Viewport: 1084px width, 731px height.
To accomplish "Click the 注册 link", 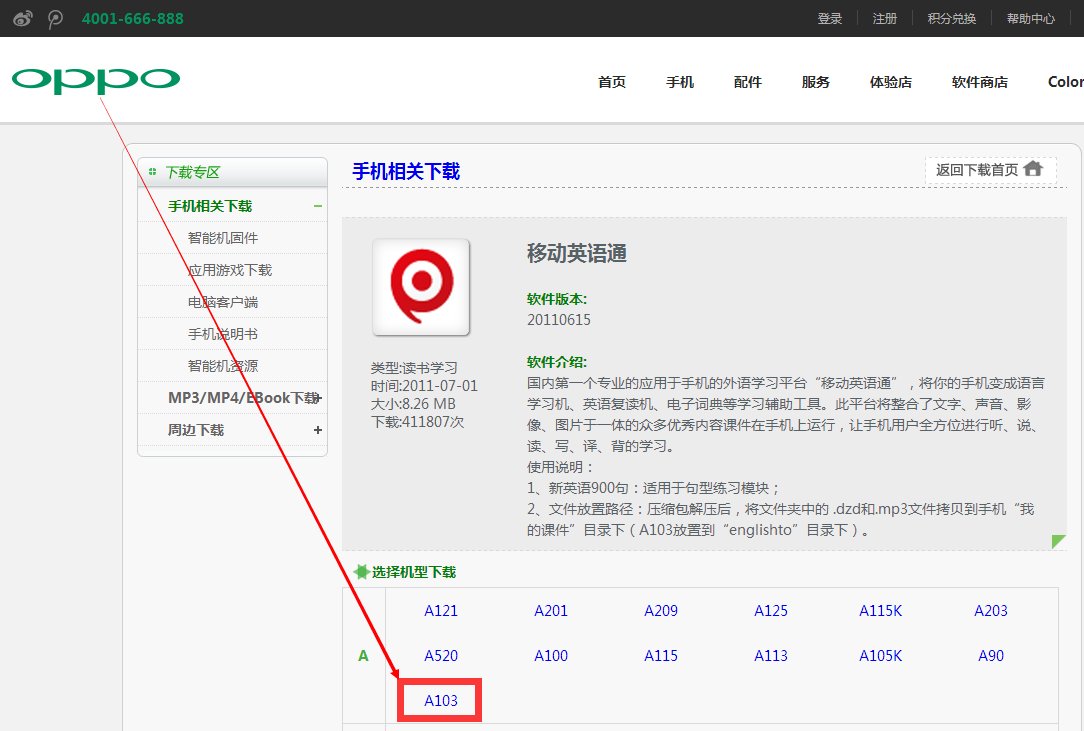I will tap(885, 19).
